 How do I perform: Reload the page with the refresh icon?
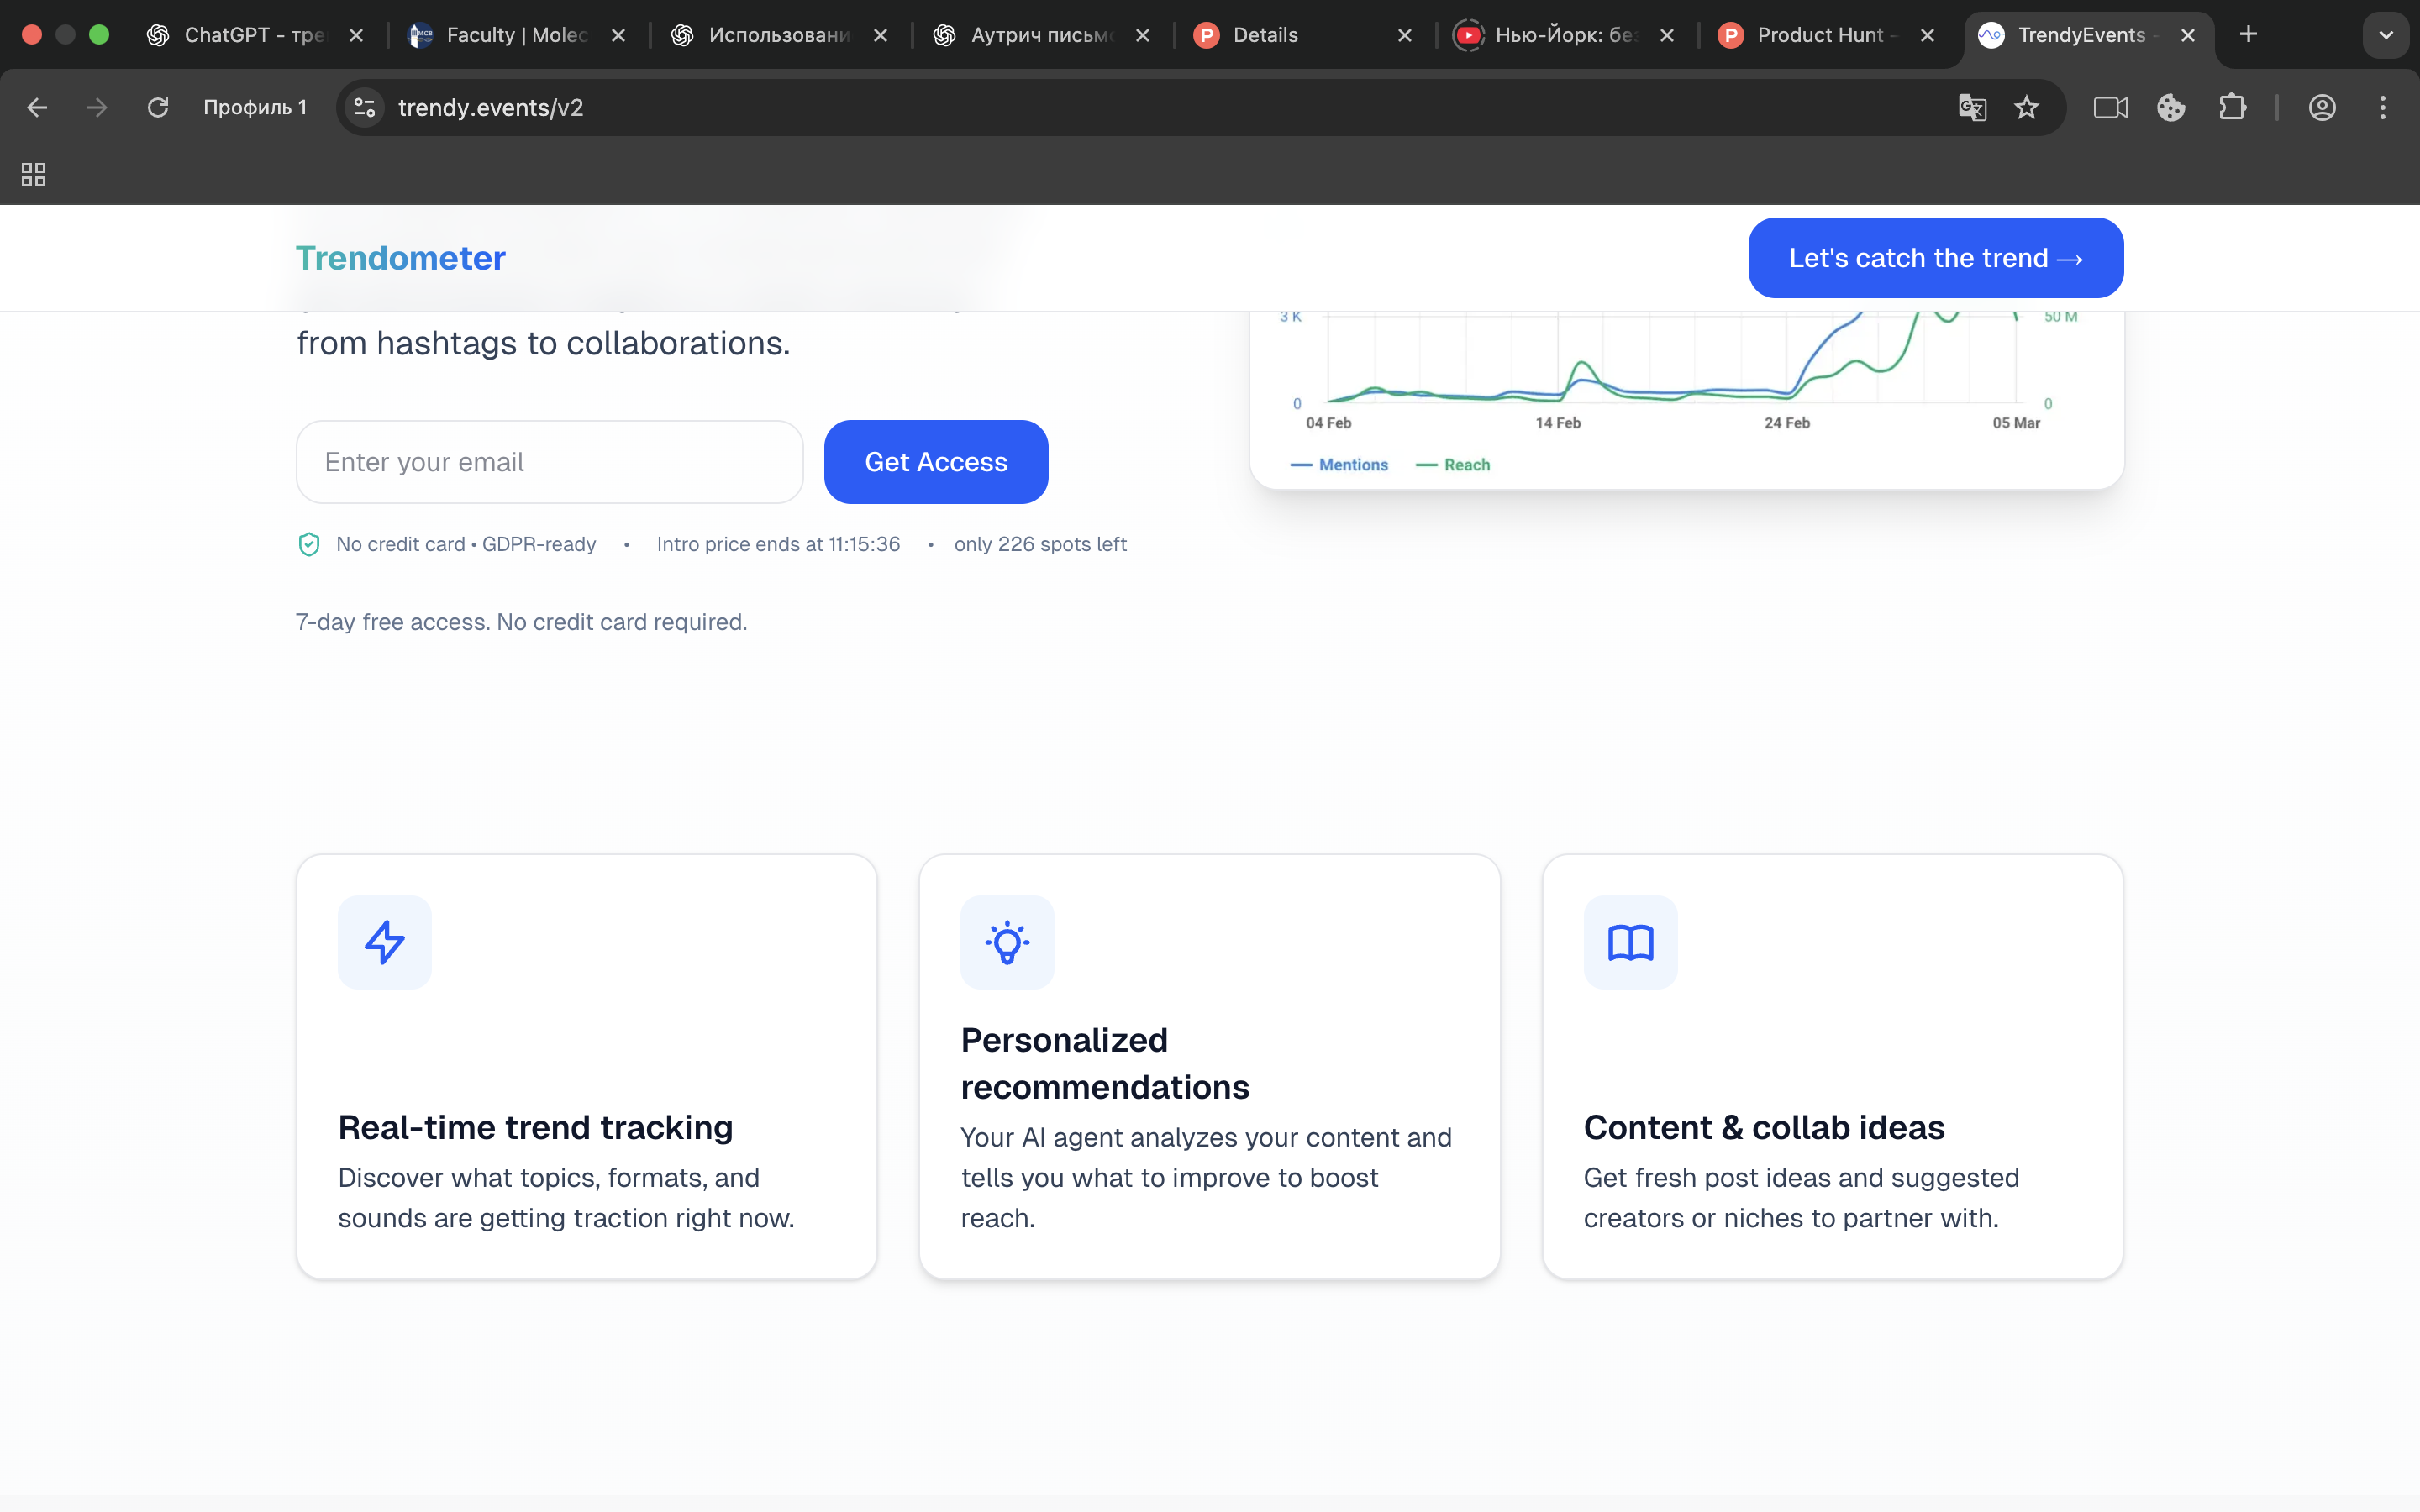point(158,107)
